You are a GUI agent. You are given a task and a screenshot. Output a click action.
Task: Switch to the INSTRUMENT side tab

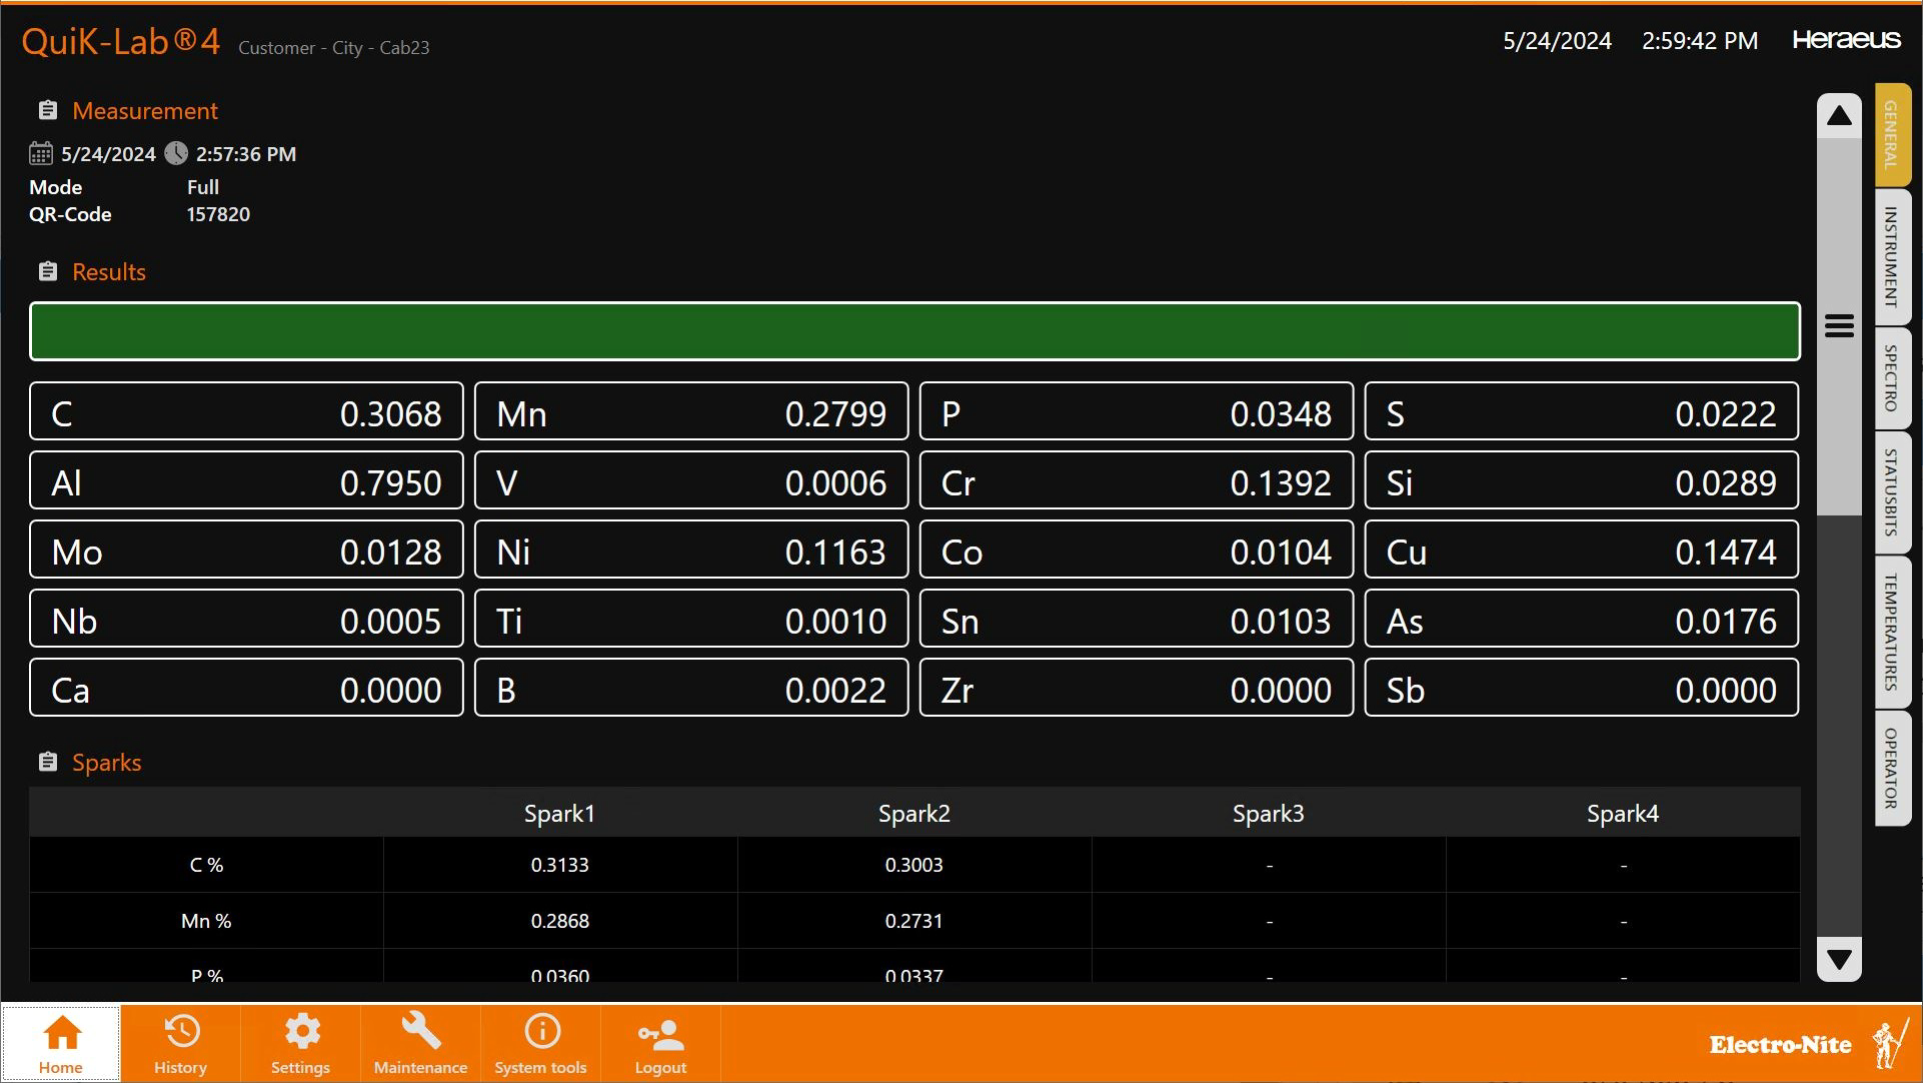pos(1891,257)
